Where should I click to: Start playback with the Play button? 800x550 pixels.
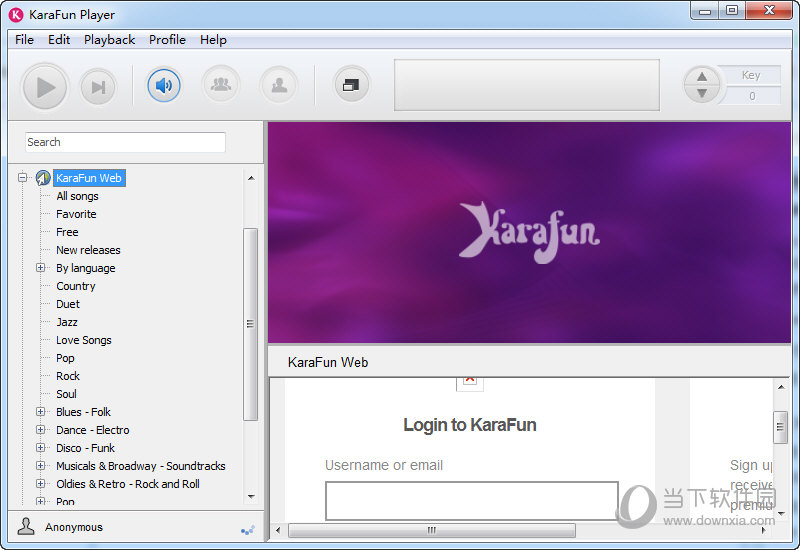(45, 87)
